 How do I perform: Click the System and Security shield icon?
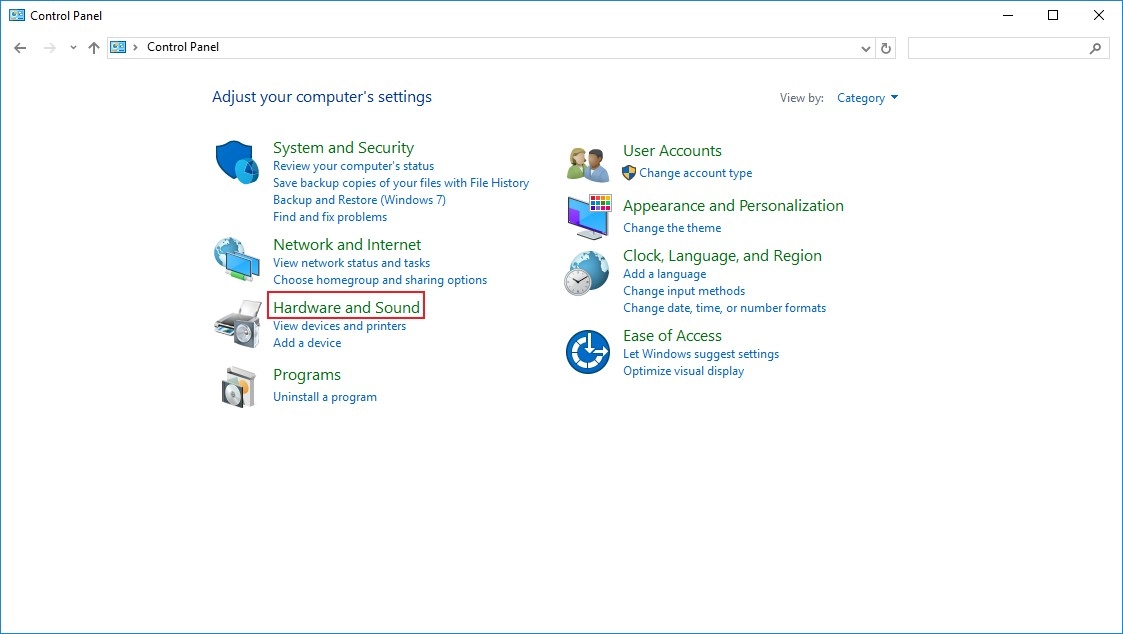click(x=236, y=160)
